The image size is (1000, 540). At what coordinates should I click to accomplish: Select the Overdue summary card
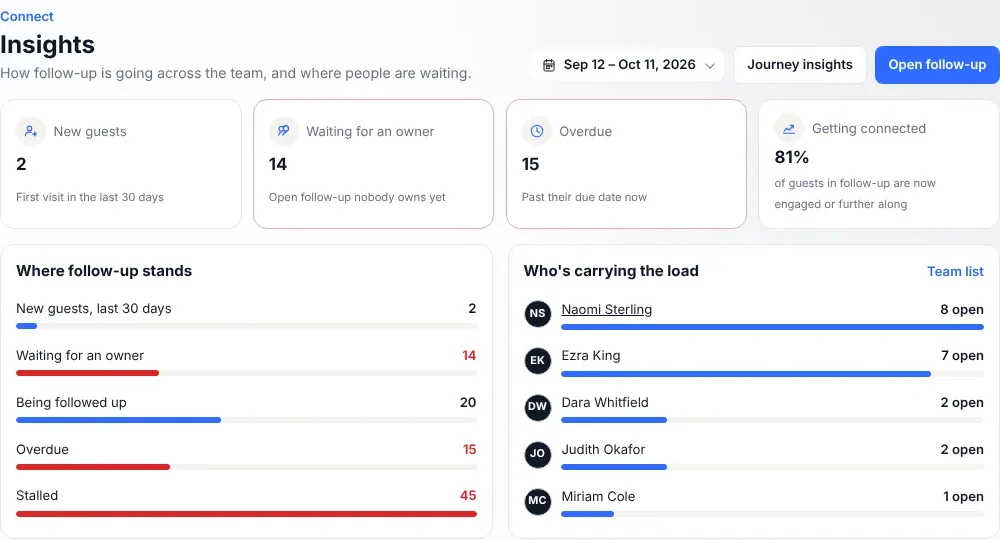coord(626,164)
